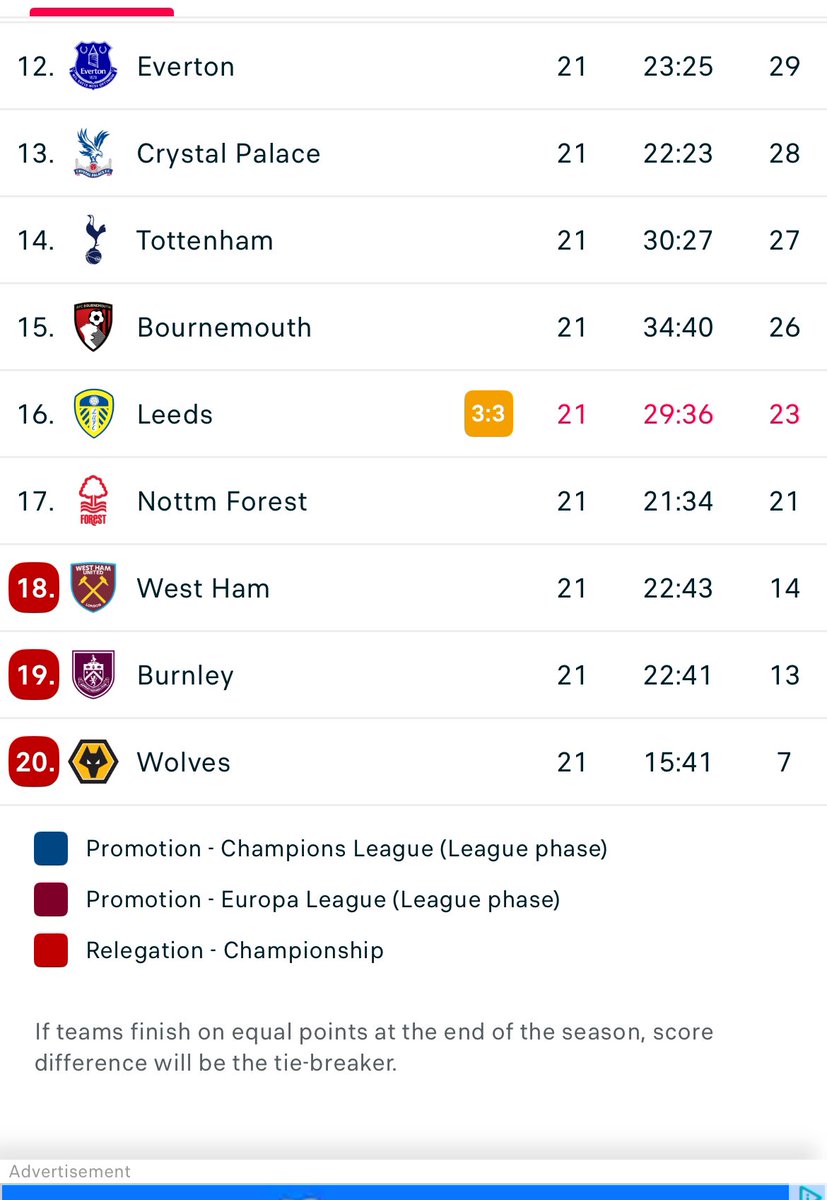Open the Everton club crest
Viewport: 827px width, 1200px height.
(94, 66)
